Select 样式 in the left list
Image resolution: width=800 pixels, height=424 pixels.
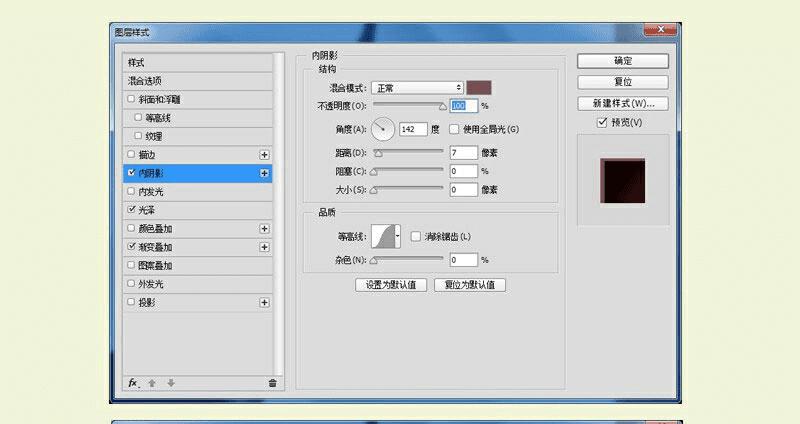pyautogui.click(x=198, y=62)
